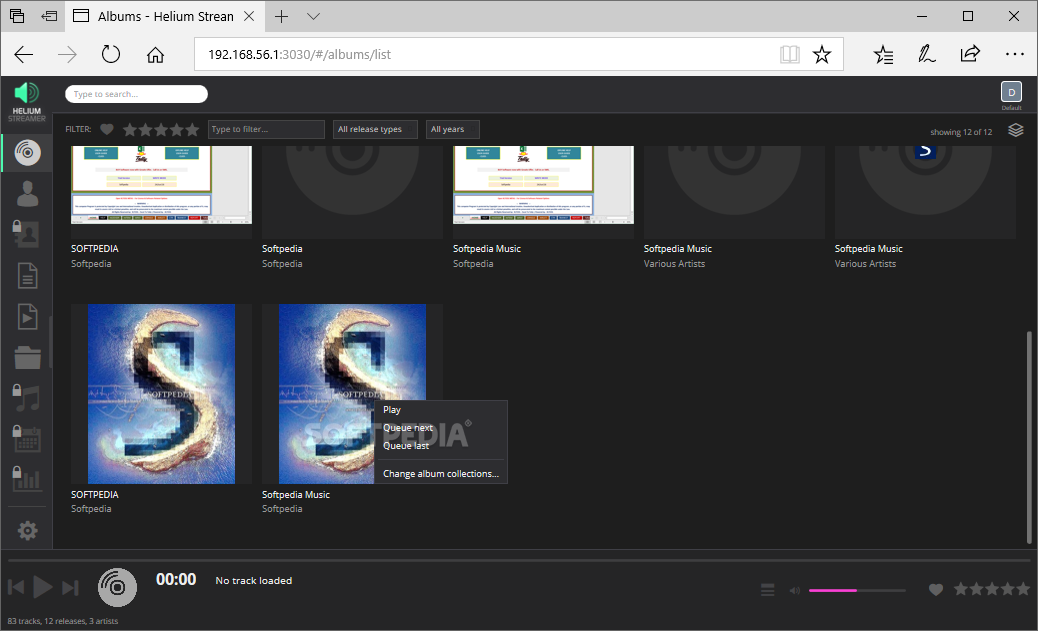Screen dimensions: 1038x631
Task: Rate current track one star in player
Action: pyautogui.click(x=961, y=589)
